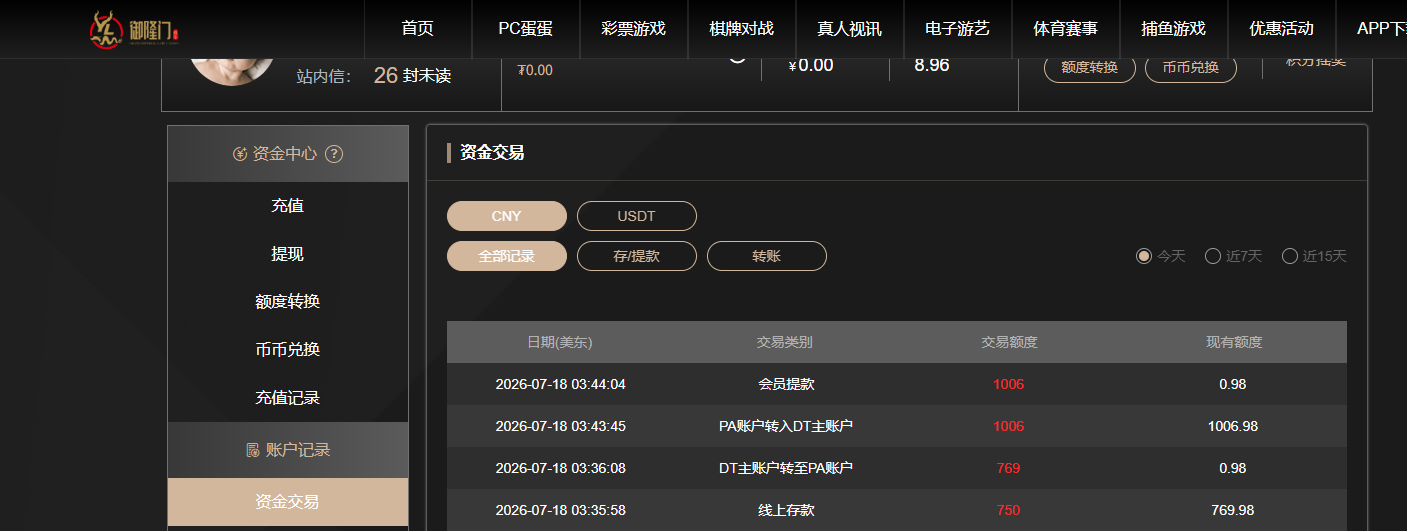Open 捕鱼游戏 navigation item
1407x531 pixels.
(1174, 29)
